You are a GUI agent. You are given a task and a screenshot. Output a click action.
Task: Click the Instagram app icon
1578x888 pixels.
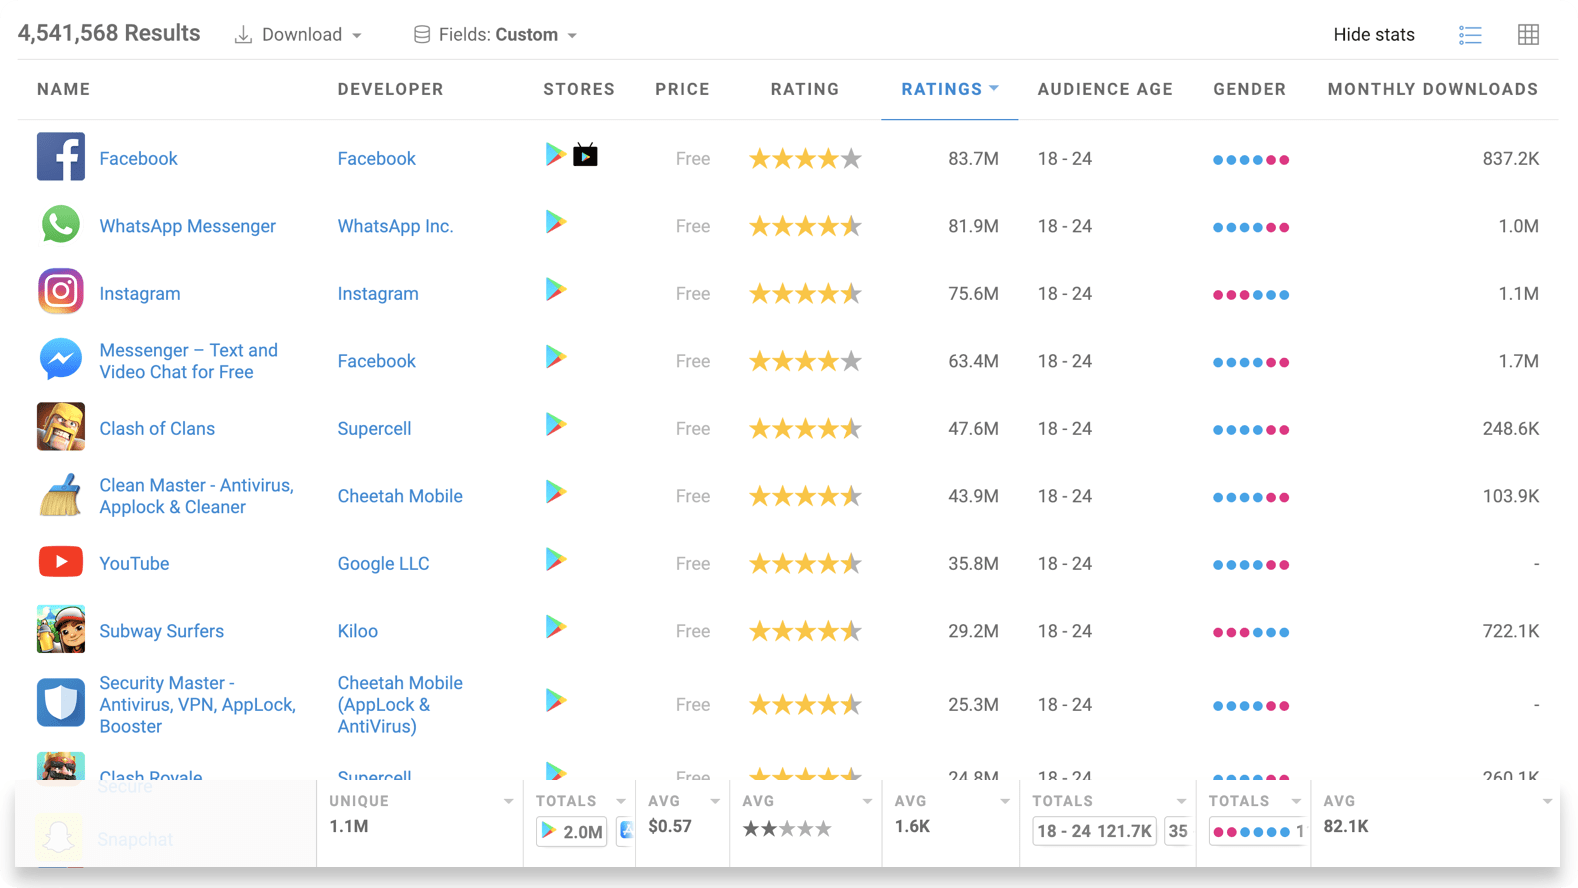point(61,292)
